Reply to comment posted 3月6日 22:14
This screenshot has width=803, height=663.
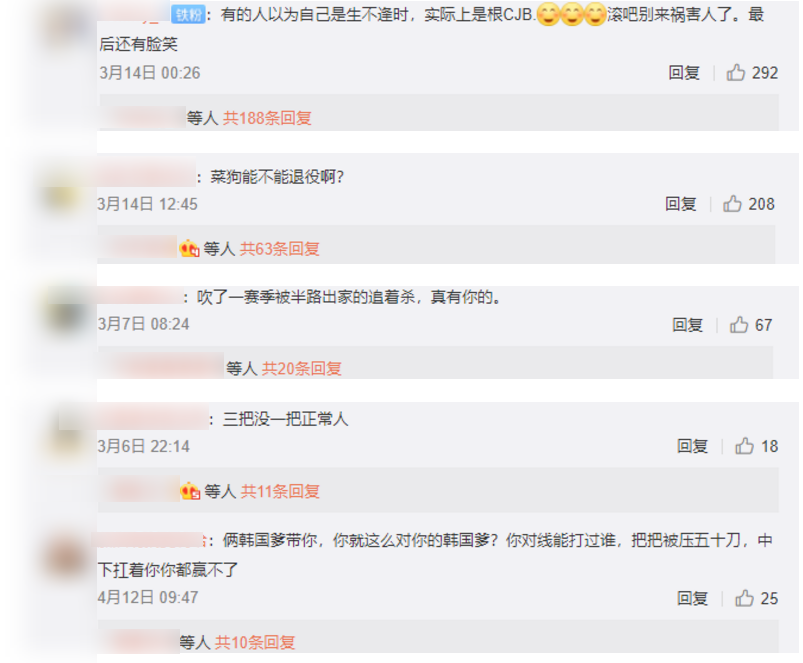pos(692,446)
